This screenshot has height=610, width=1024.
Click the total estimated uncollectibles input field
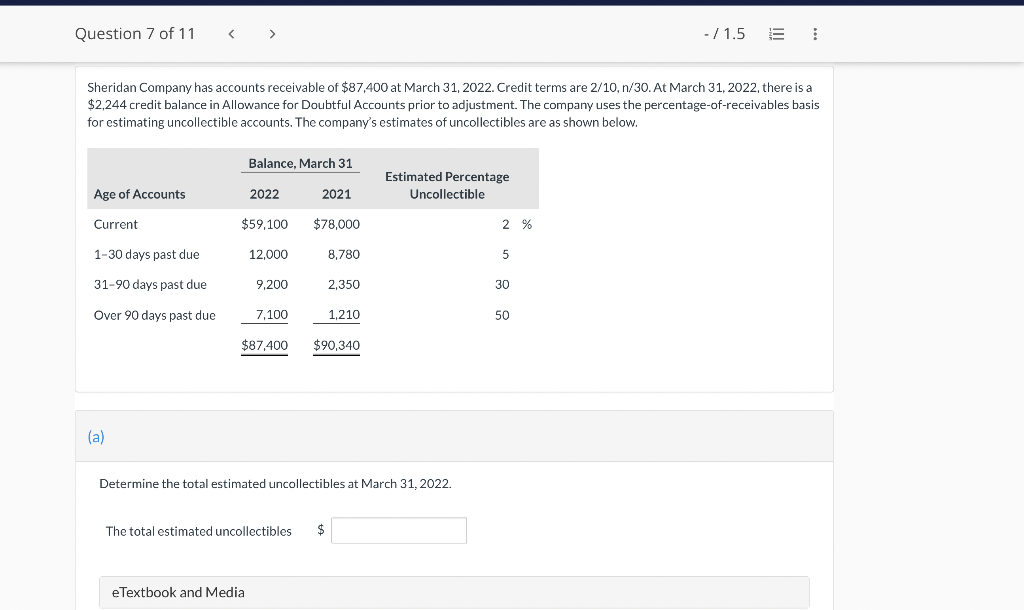pos(399,530)
